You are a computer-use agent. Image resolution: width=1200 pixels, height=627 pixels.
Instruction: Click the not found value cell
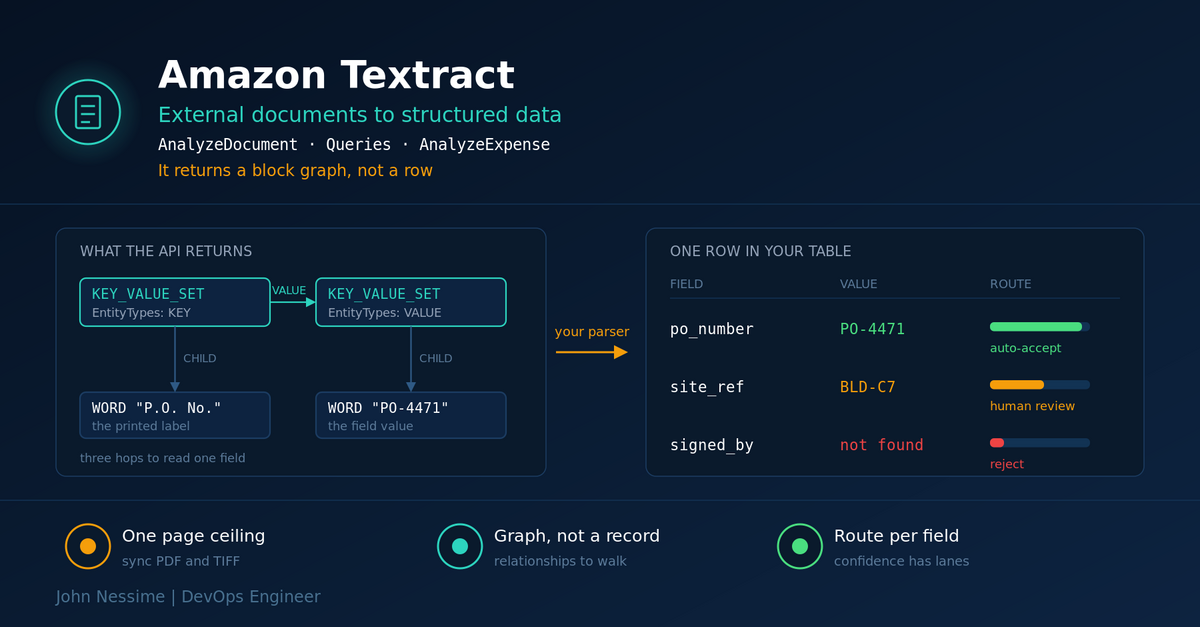pyautogui.click(x=882, y=445)
